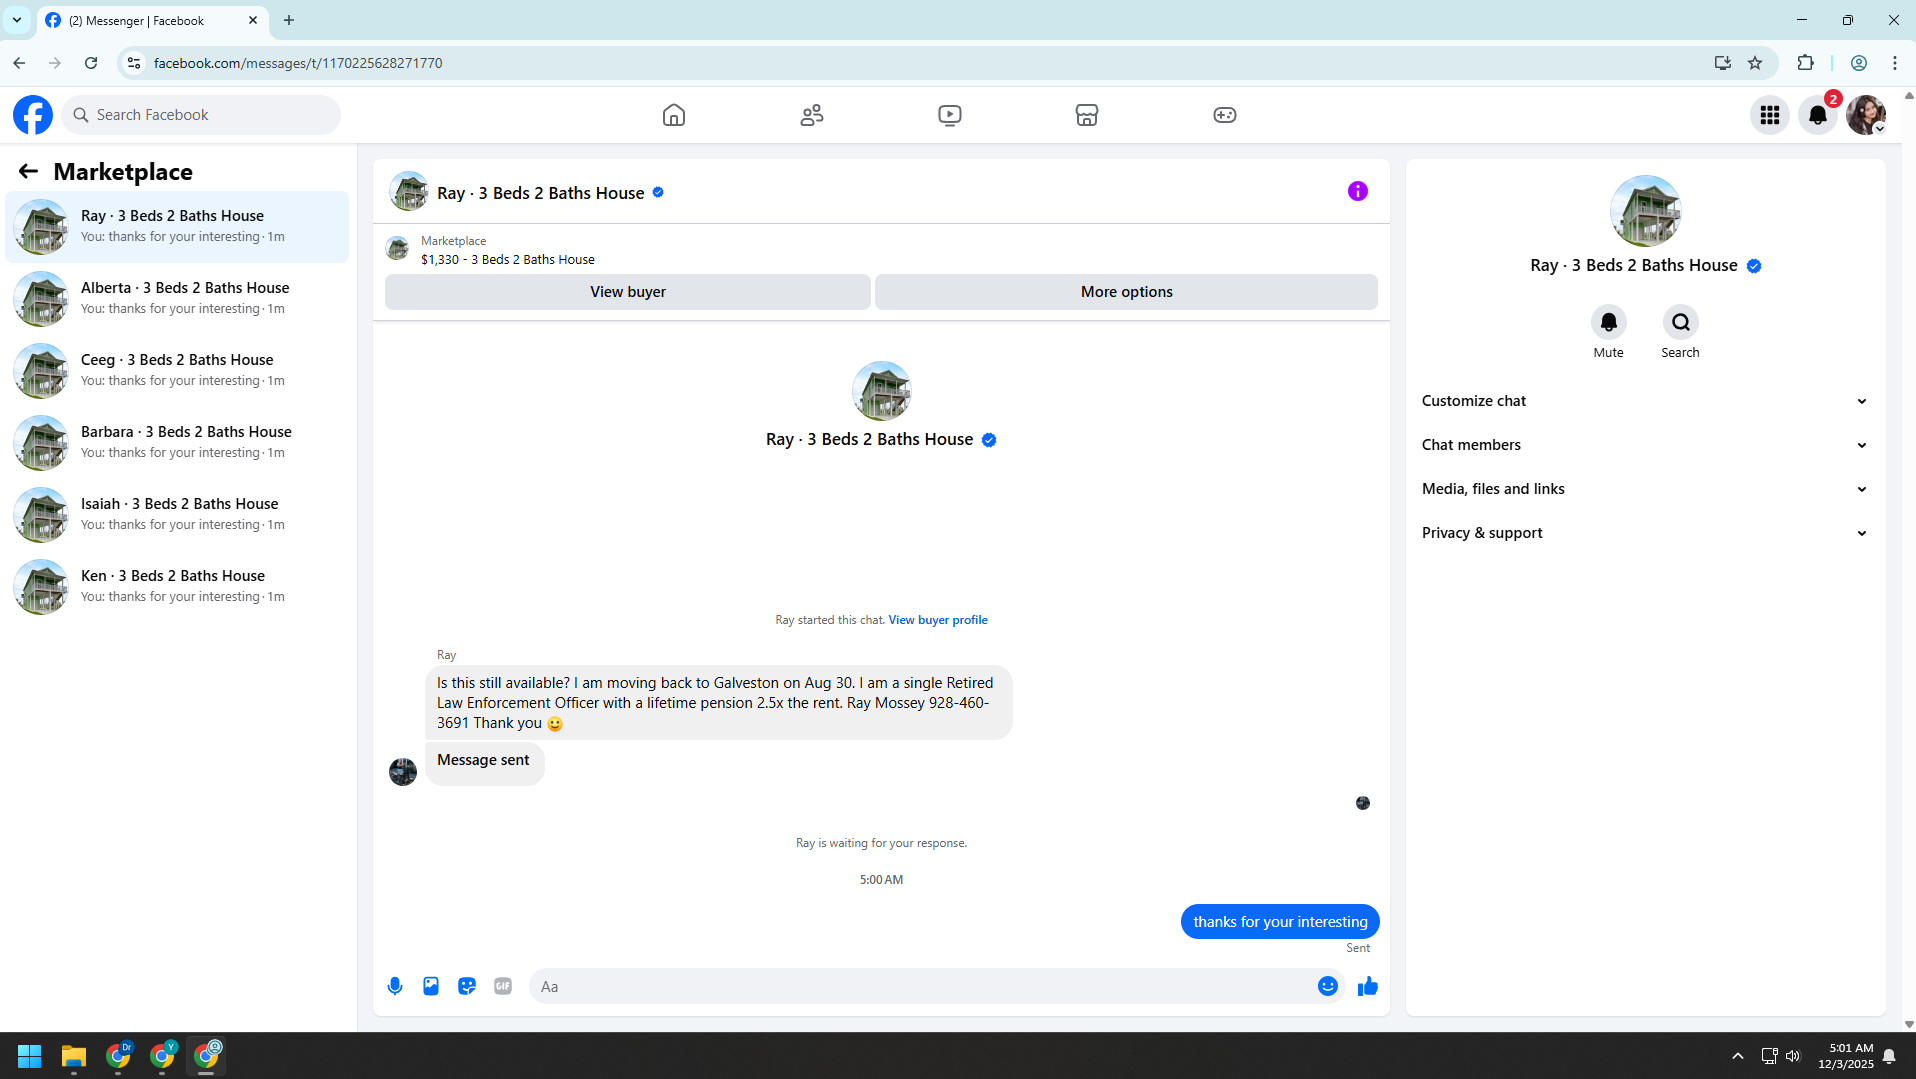Viewport: 1916px width, 1079px height.
Task: View site information icon in address bar
Action: click(133, 63)
